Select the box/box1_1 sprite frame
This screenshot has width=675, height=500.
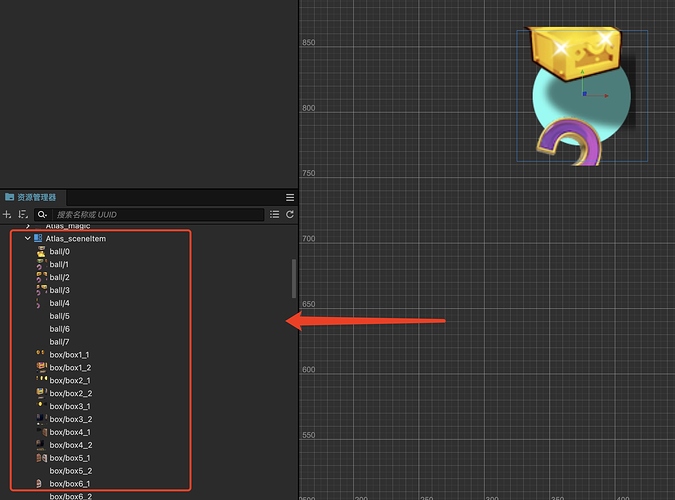pyautogui.click(x=69, y=355)
